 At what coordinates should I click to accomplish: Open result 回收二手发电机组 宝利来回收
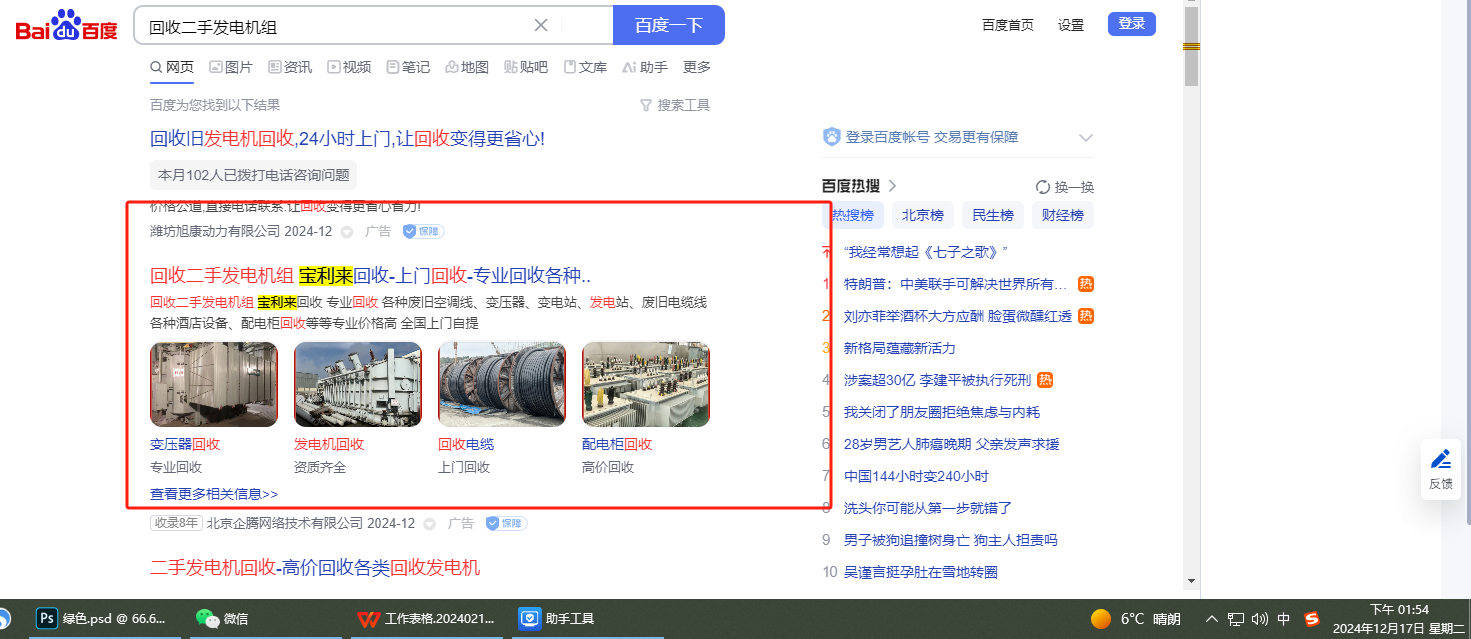(x=370, y=275)
